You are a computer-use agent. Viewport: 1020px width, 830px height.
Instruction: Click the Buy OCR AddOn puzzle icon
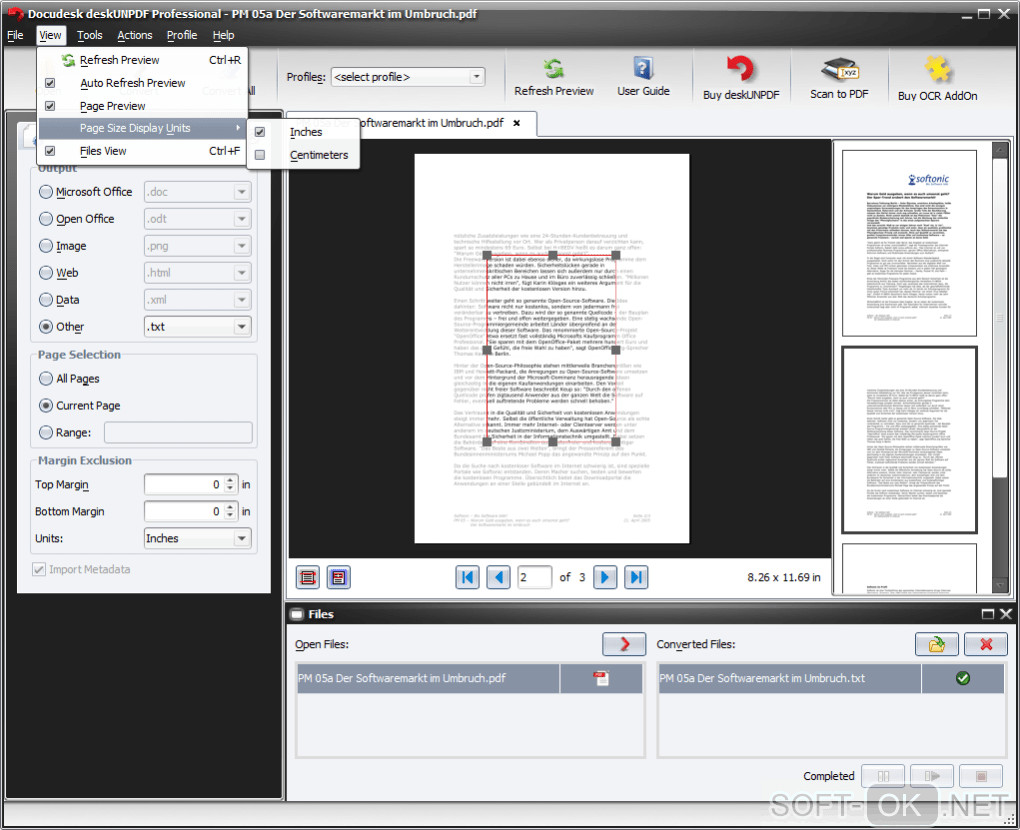coord(937,70)
